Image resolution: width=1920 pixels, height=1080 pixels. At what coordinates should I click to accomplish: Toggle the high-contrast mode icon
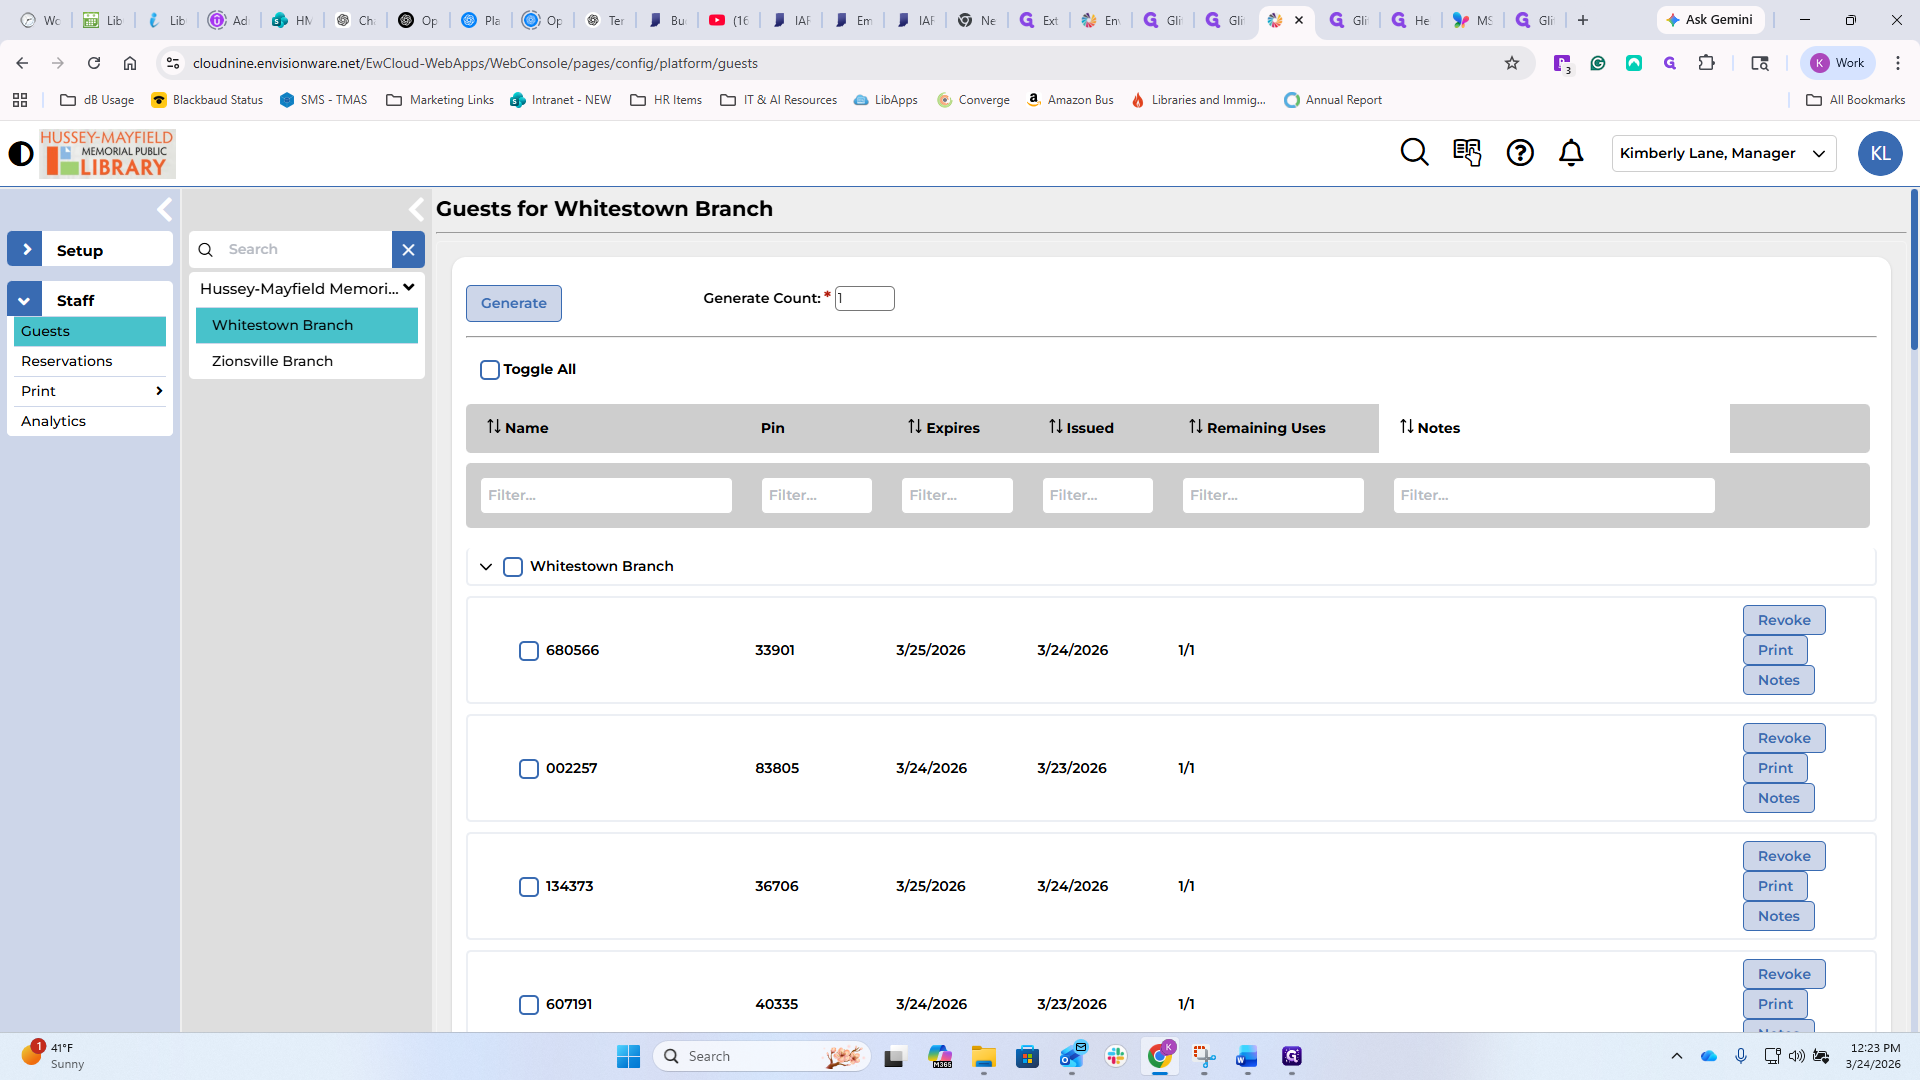(x=21, y=154)
